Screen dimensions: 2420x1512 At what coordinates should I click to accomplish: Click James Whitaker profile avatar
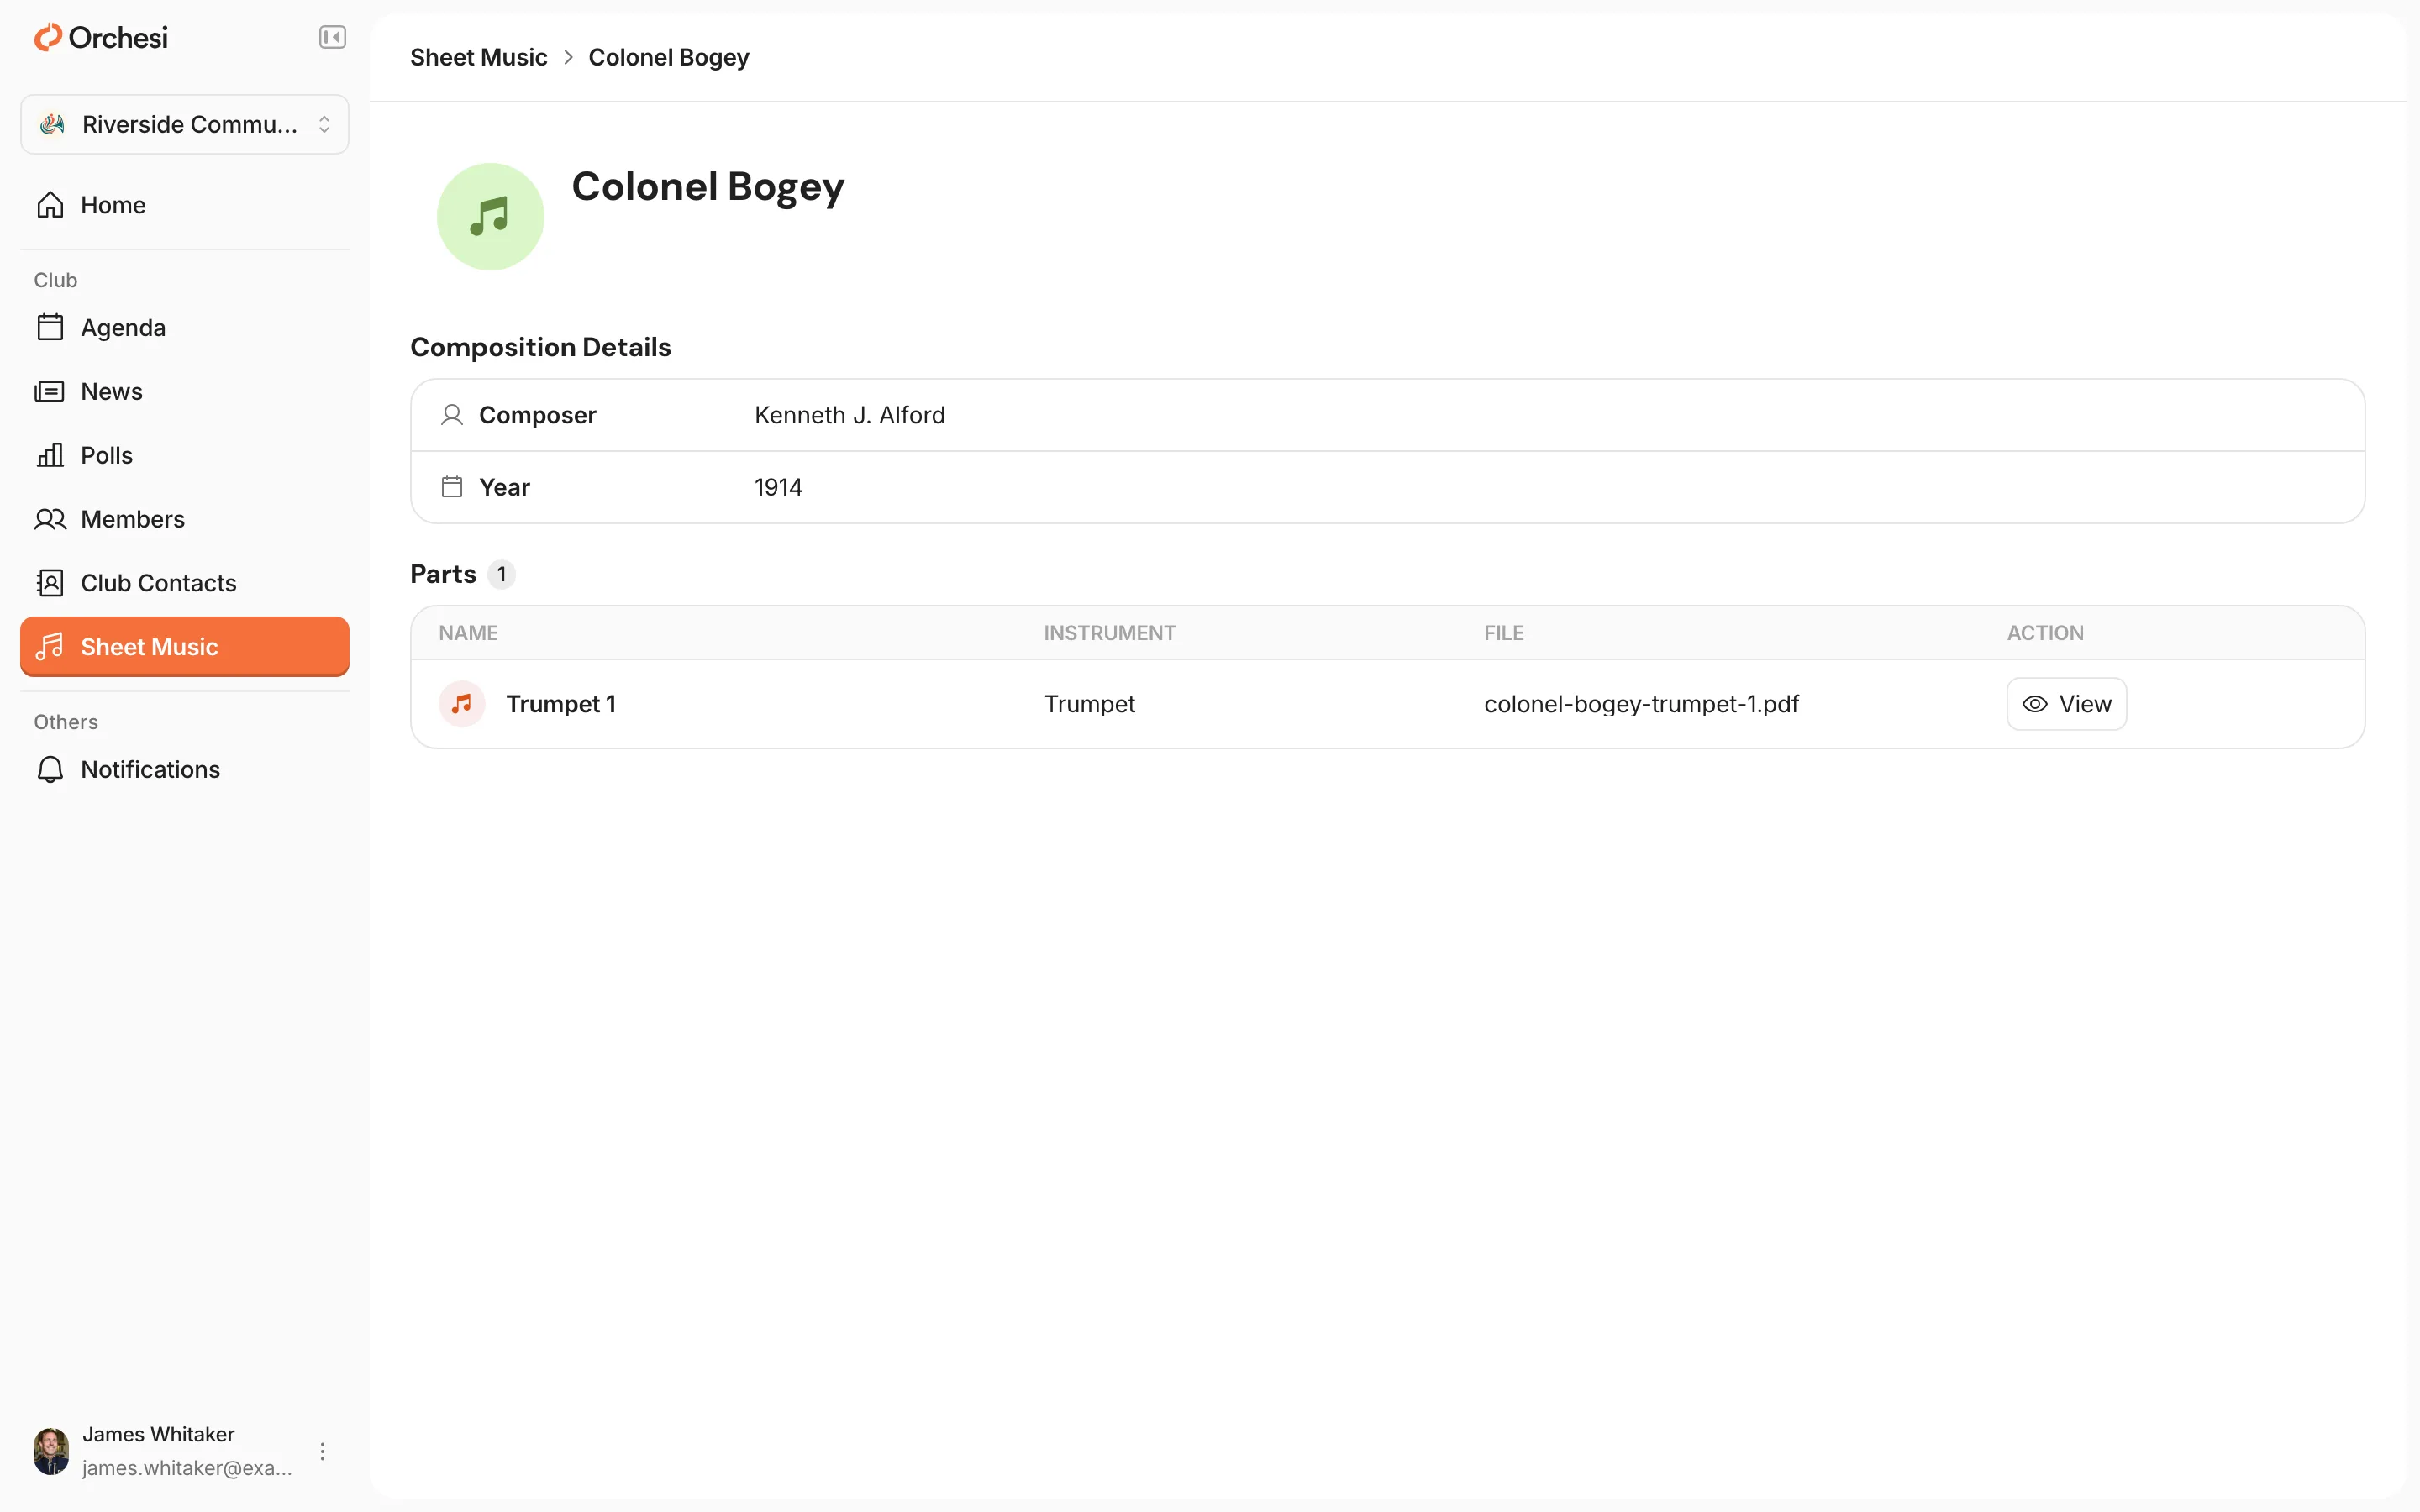click(51, 1451)
